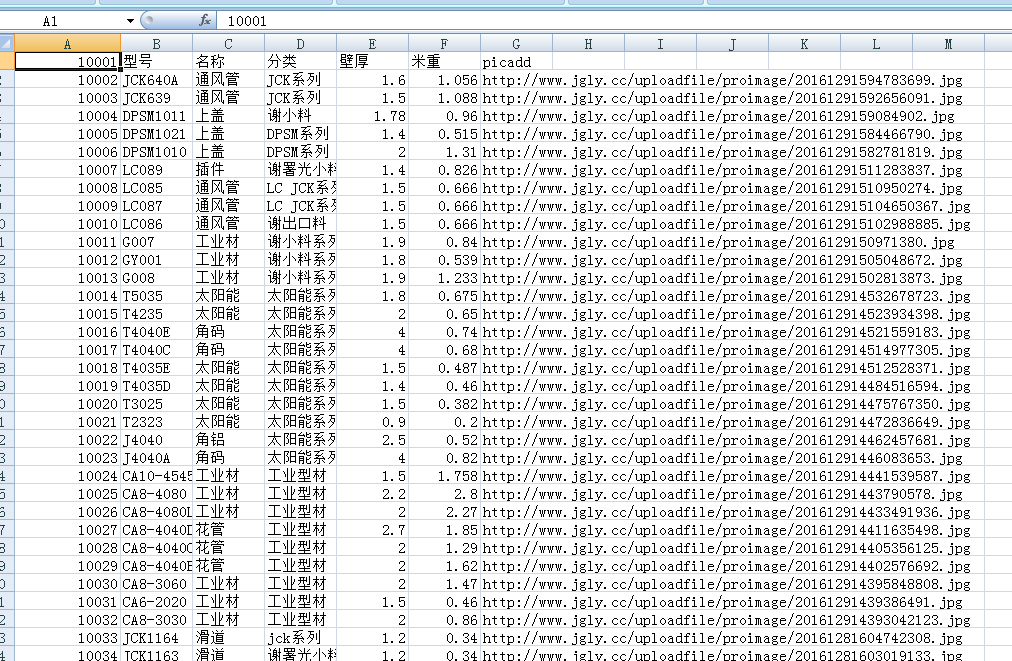Image resolution: width=1012 pixels, height=661 pixels.
Task: Click the formula bar showing 10001
Action: click(x=613, y=21)
